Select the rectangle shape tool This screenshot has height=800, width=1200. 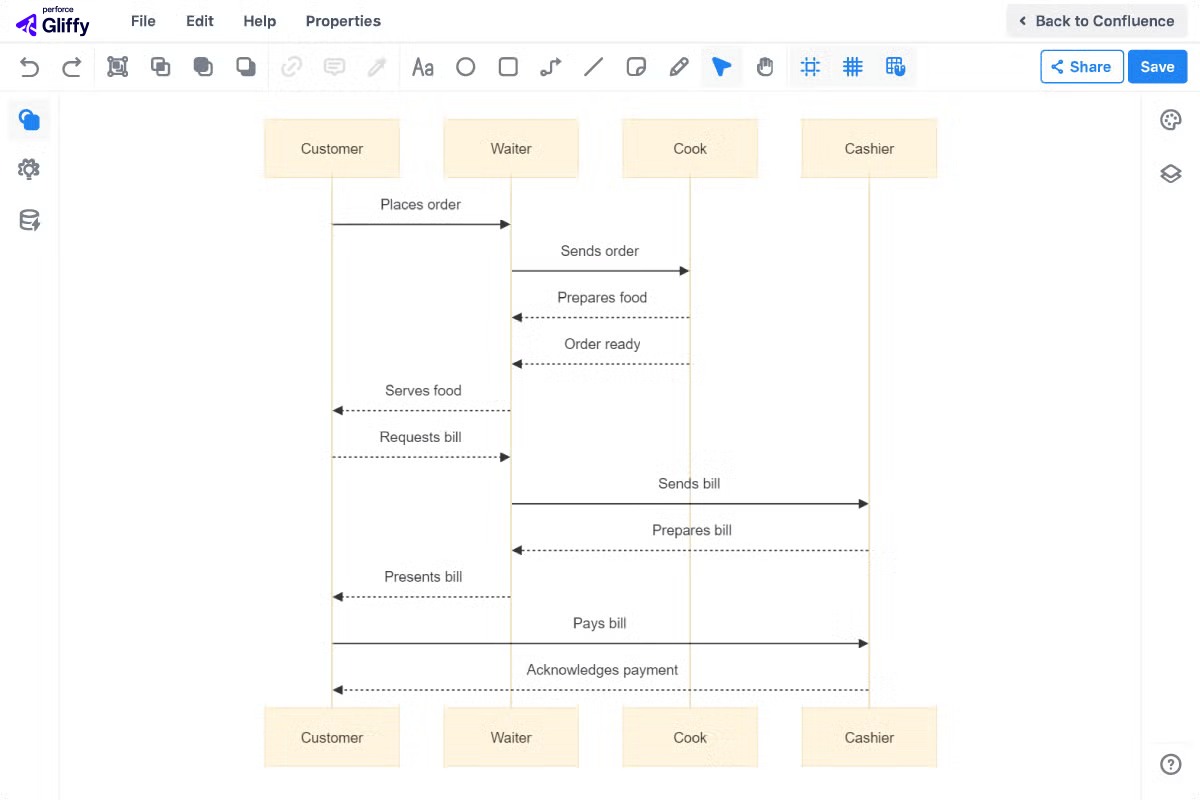click(x=508, y=67)
